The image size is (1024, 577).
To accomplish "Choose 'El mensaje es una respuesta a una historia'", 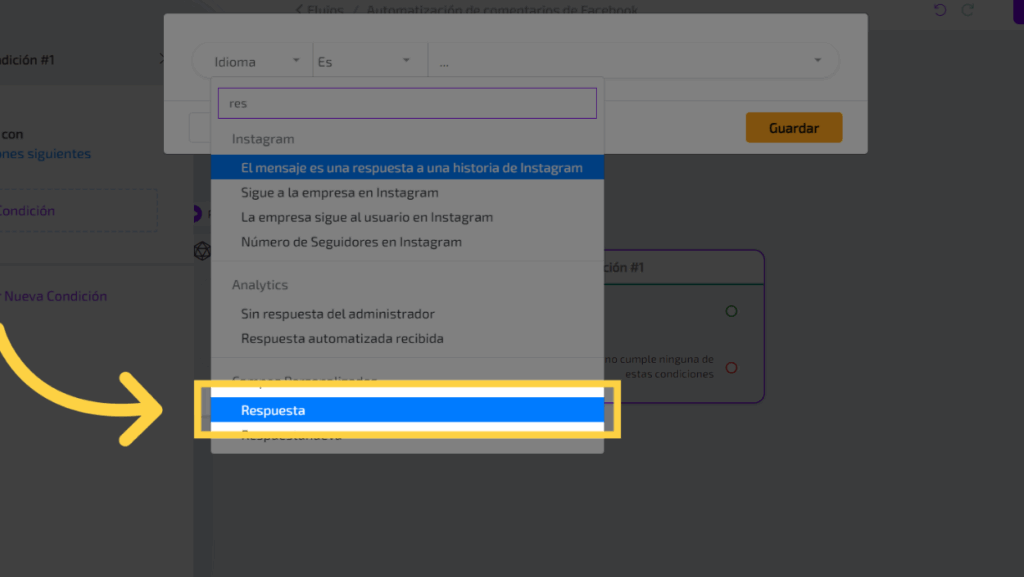I will coord(411,168).
